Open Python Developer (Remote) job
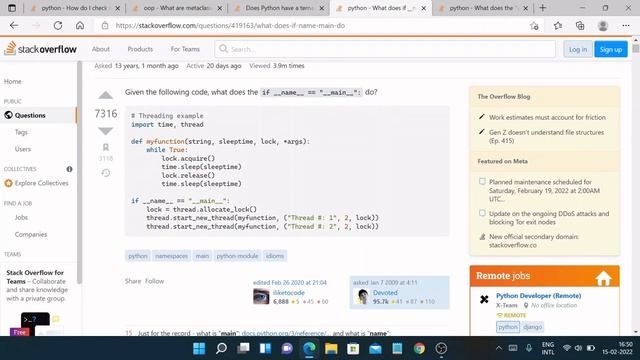Image resolution: width=640 pixels, height=360 pixels. point(538,296)
